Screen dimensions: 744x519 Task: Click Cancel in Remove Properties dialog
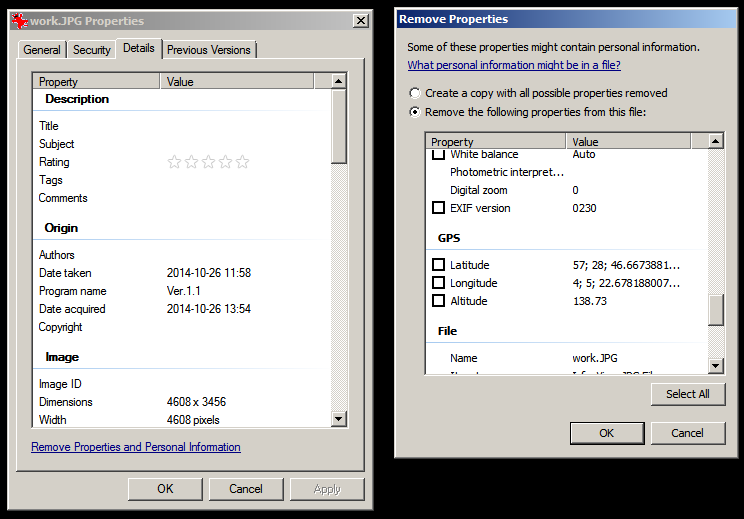[688, 433]
